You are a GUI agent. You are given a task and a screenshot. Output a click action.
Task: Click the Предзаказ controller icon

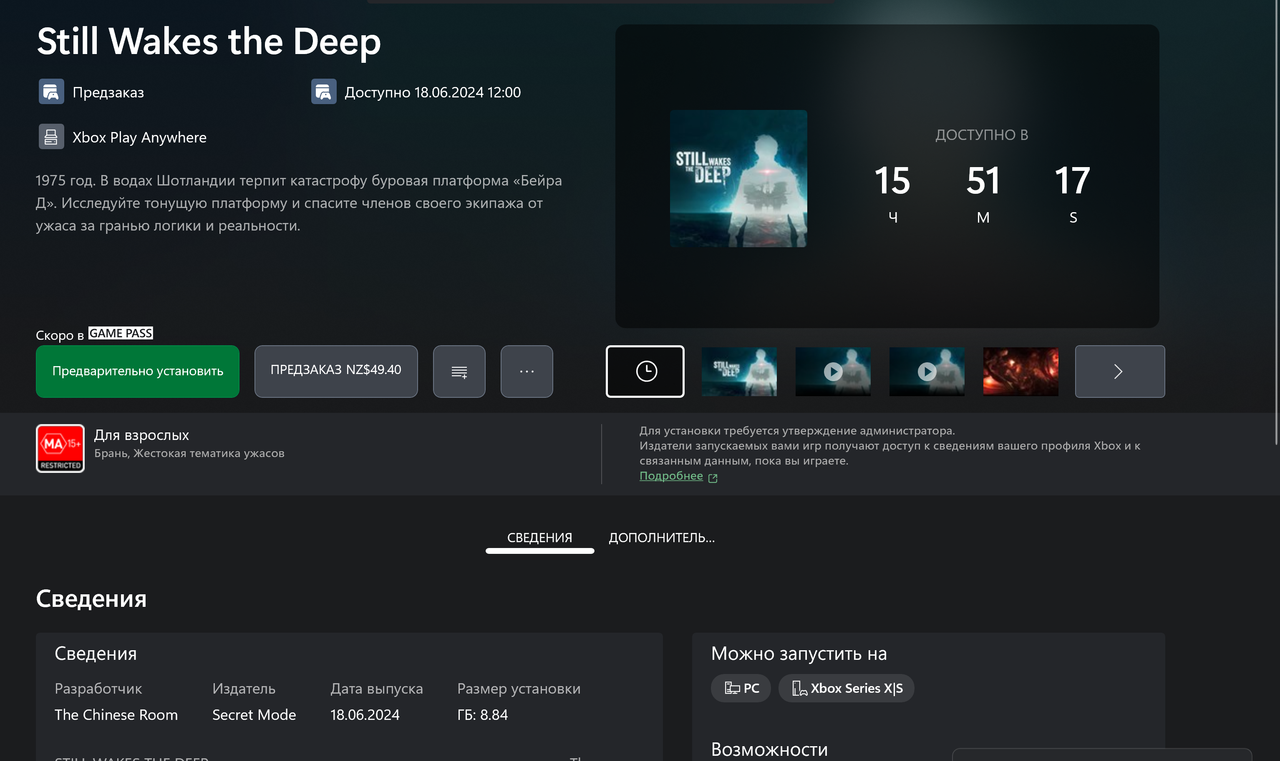[x=51, y=92]
